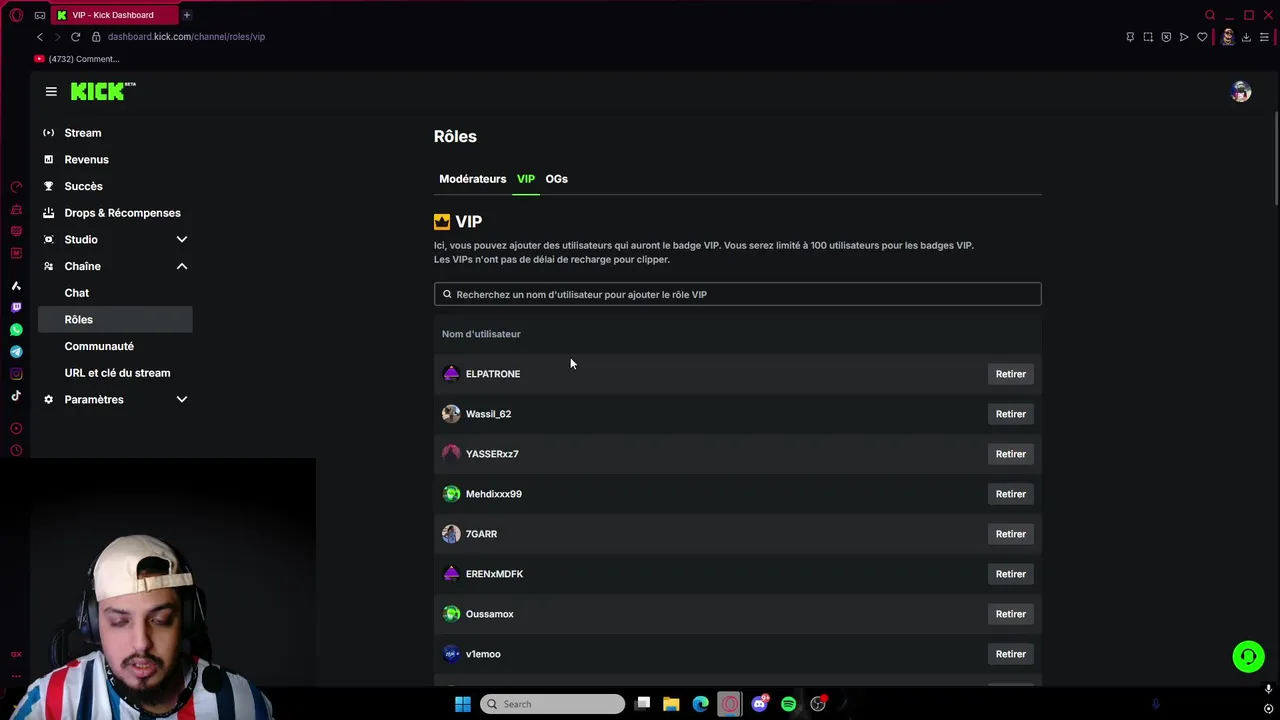Expand the Paramètres sidebar section
The width and height of the screenshot is (1280, 720).
coord(182,400)
